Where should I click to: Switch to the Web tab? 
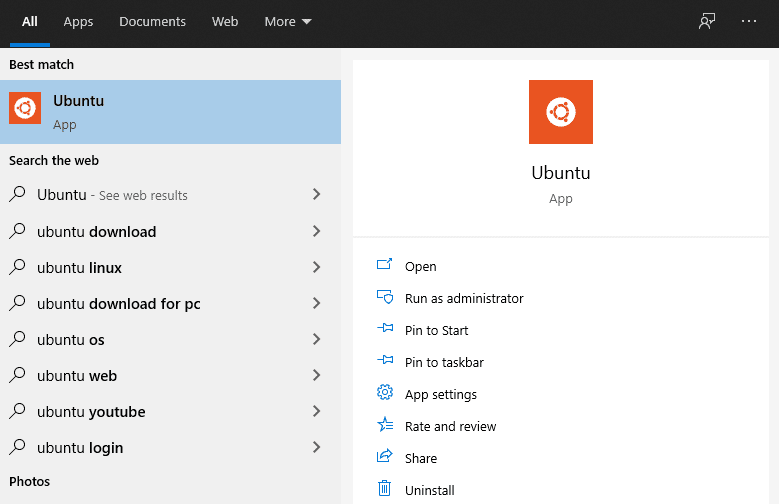[225, 21]
